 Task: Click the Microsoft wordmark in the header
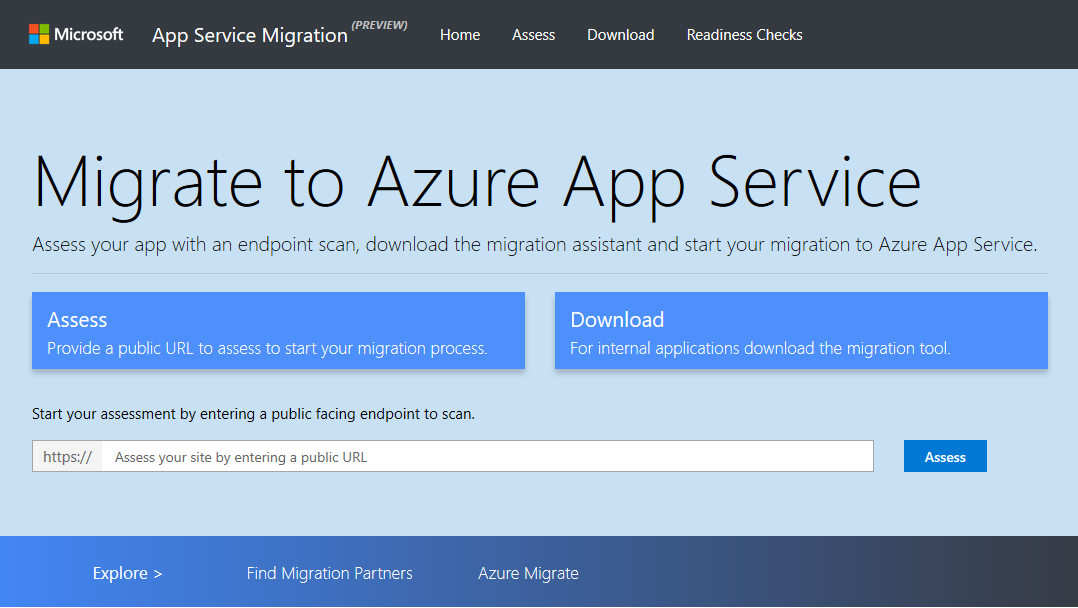click(x=89, y=35)
